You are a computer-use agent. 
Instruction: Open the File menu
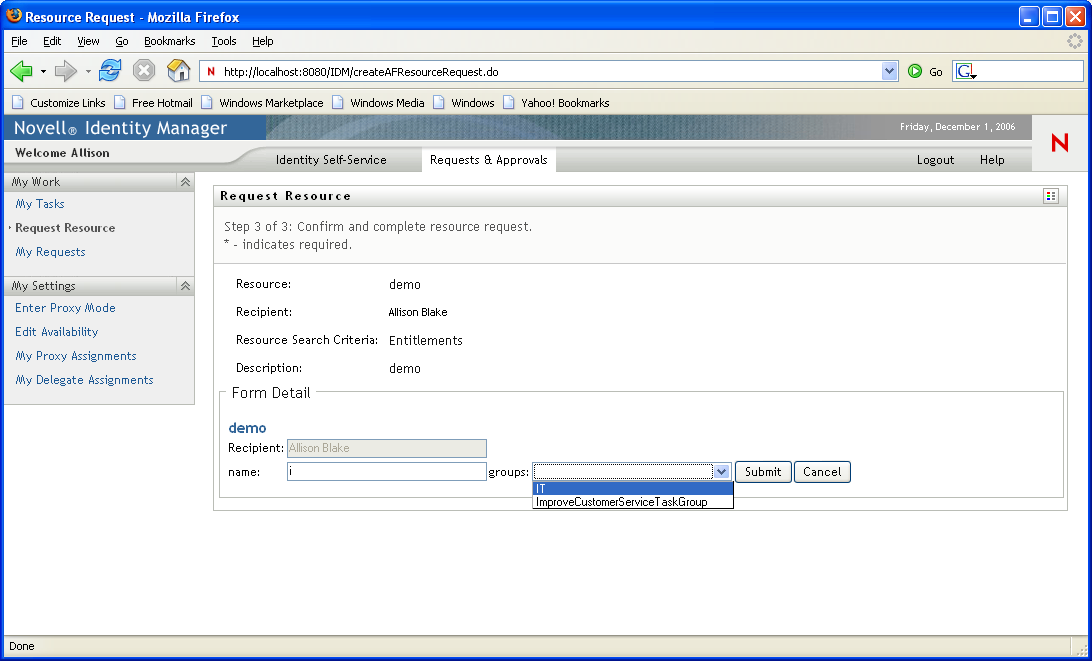[x=20, y=41]
